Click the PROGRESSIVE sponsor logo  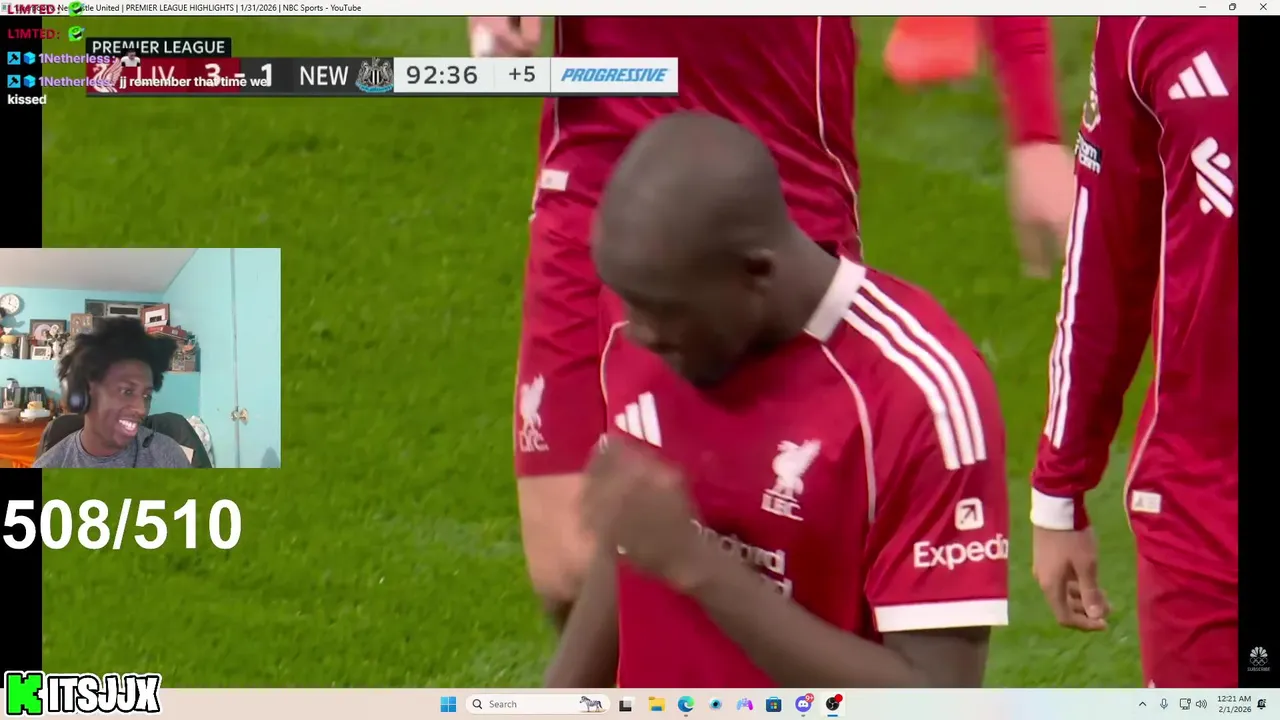[x=614, y=75]
